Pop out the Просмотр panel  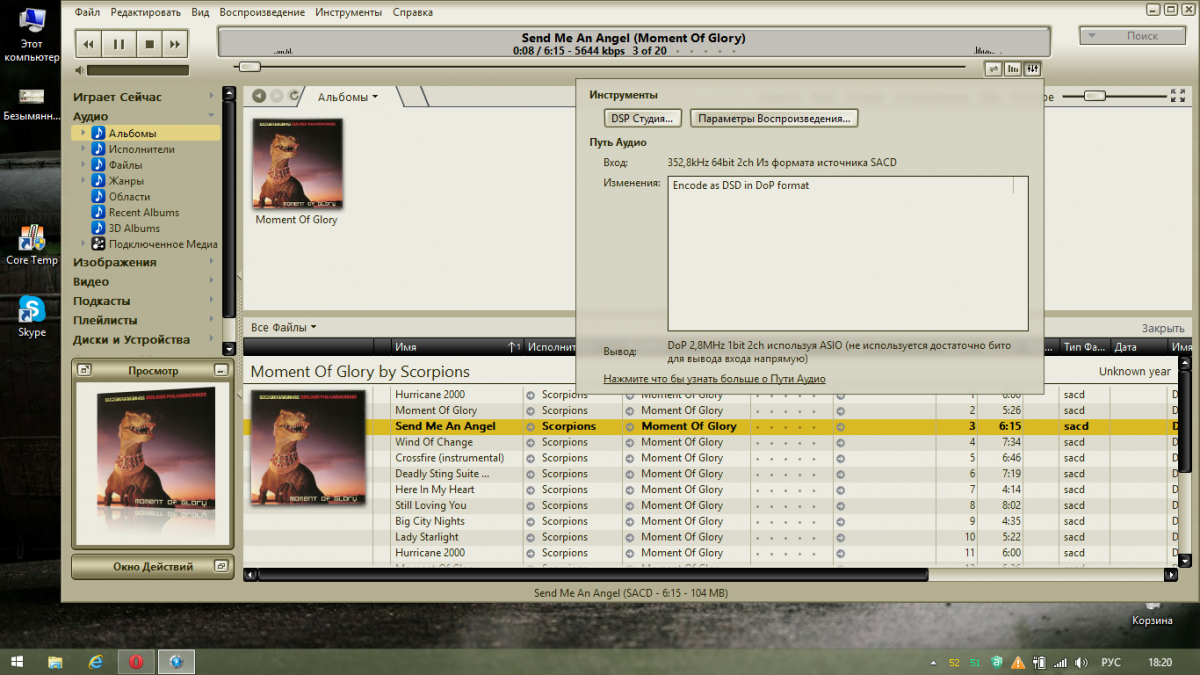point(85,371)
